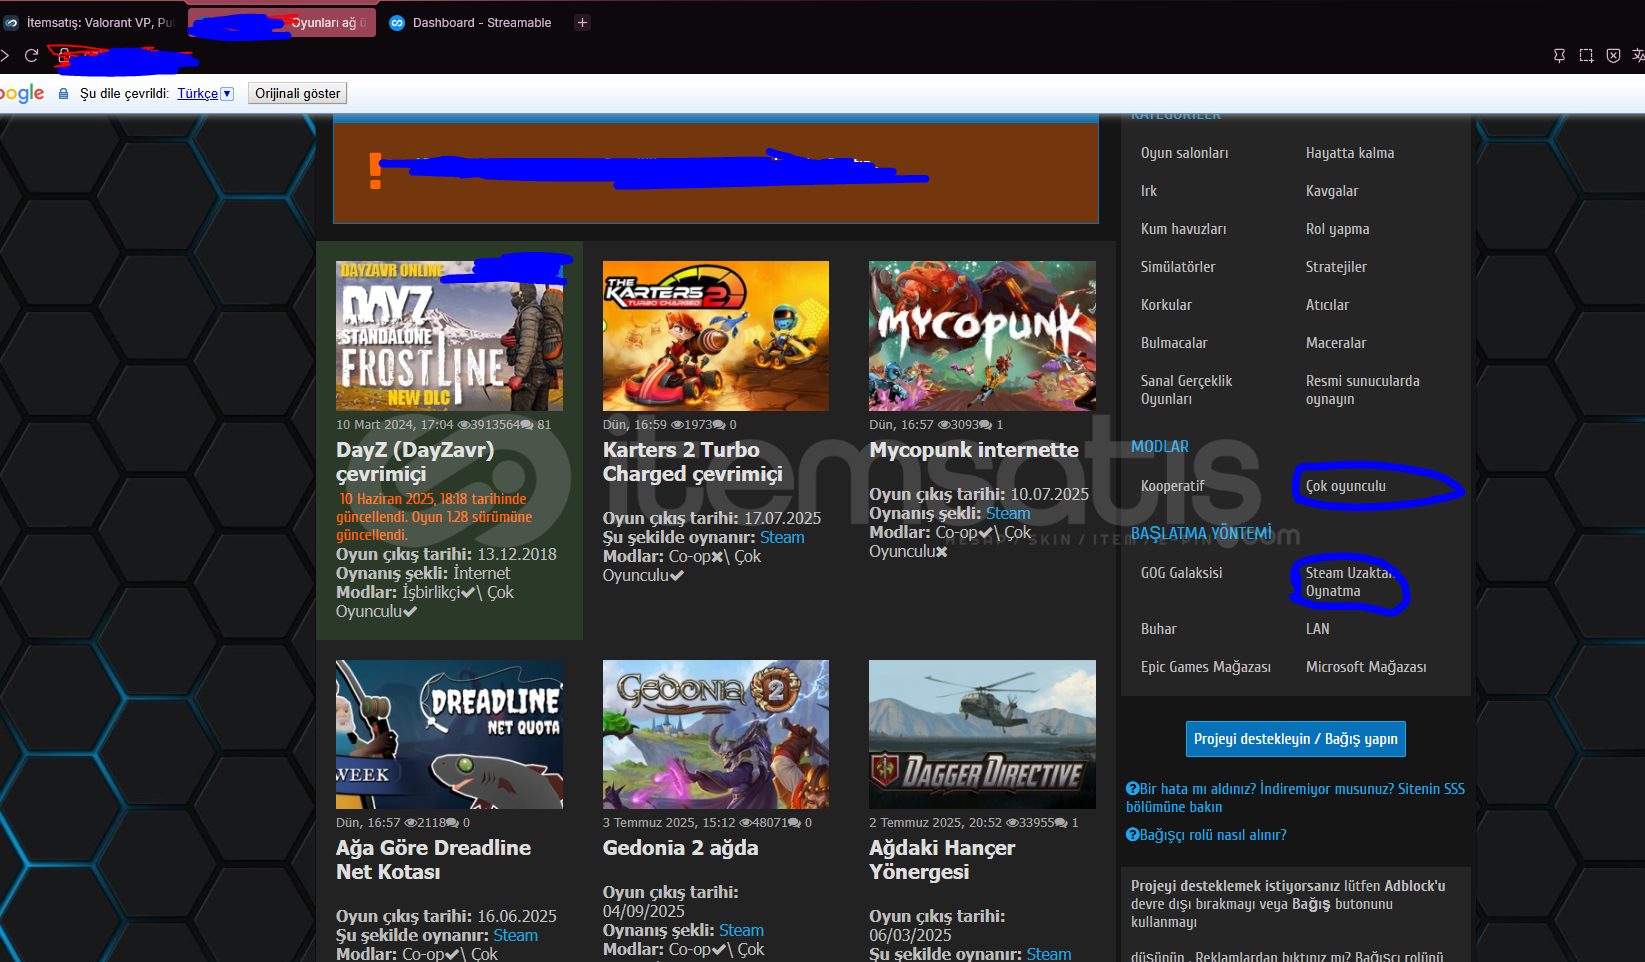The width and height of the screenshot is (1645, 962).
Task: Select the Oyun salonları category
Action: [x=1185, y=153]
